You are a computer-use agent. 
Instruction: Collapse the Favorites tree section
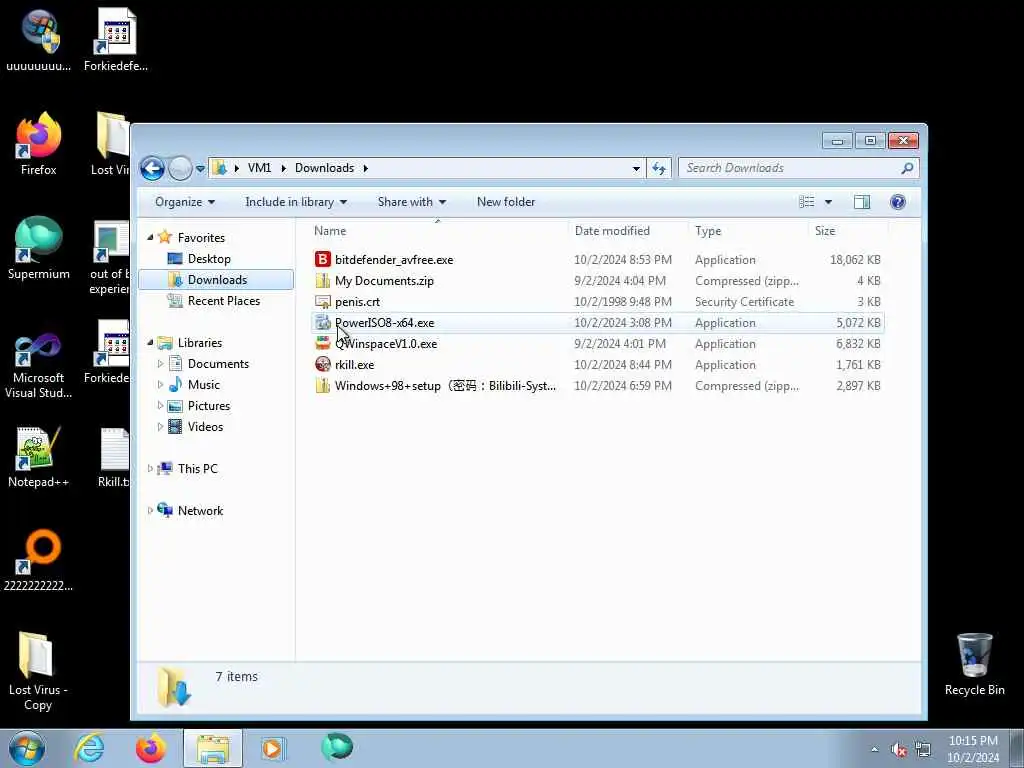150,238
